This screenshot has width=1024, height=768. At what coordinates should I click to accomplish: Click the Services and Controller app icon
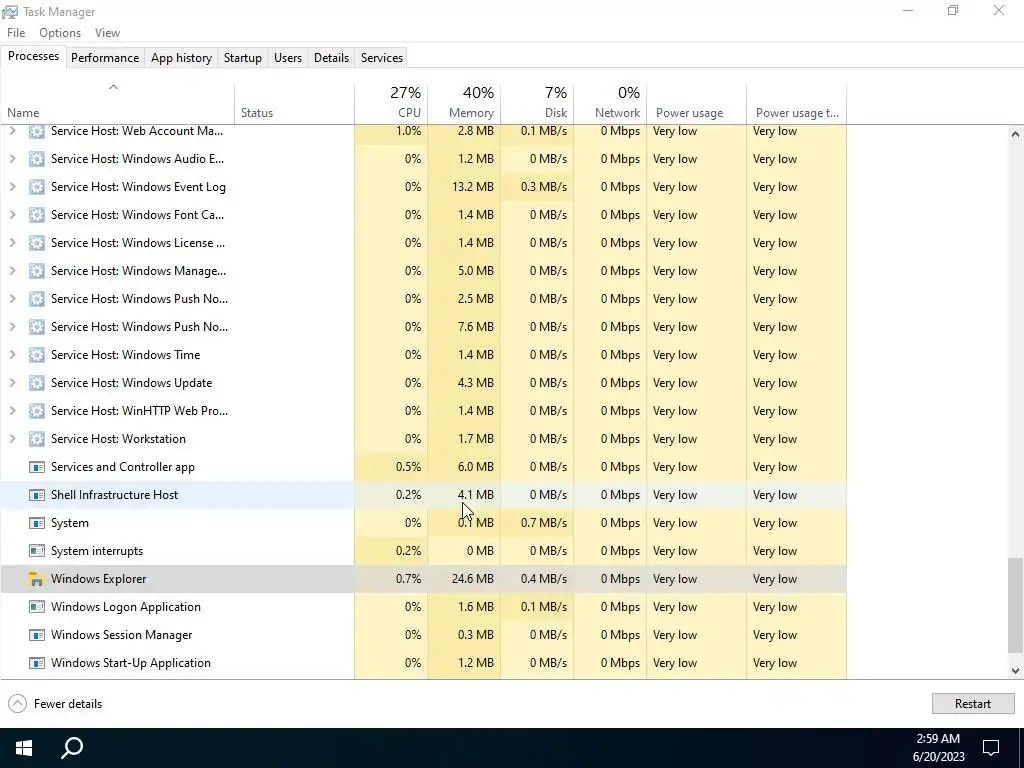click(x=37, y=467)
